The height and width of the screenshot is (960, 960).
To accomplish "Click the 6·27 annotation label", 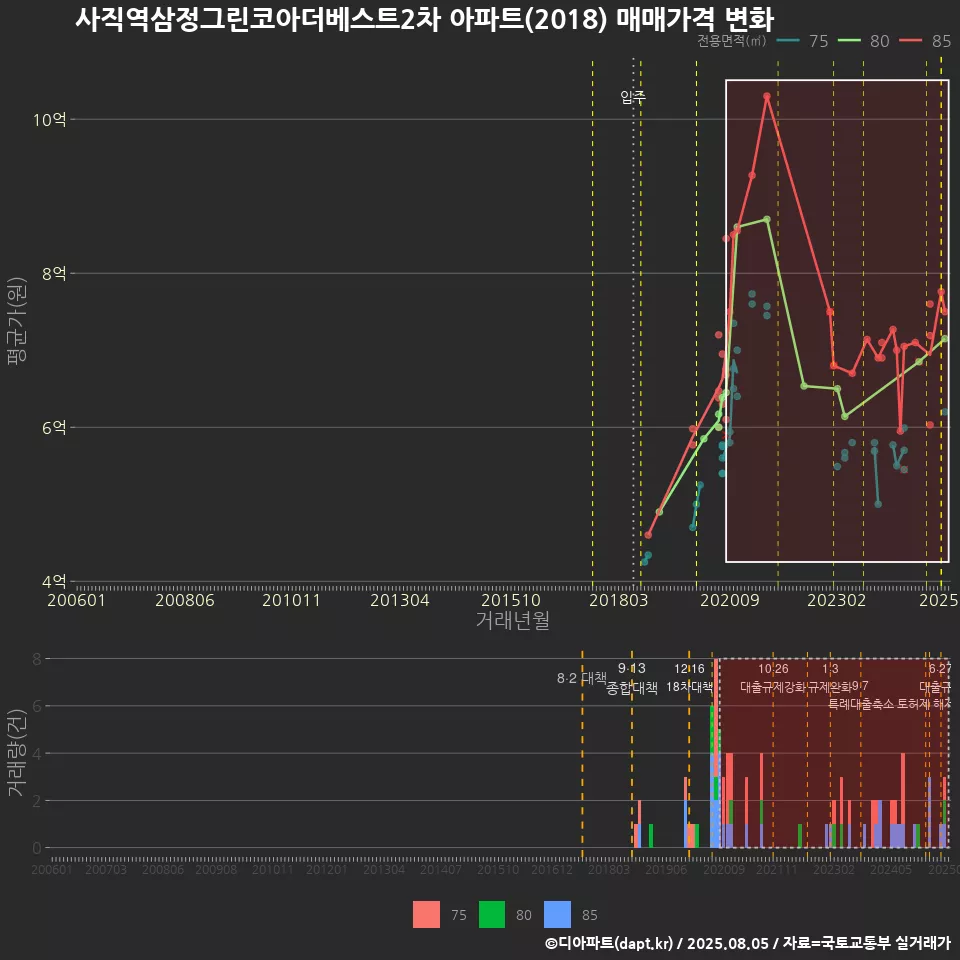I will [x=940, y=669].
